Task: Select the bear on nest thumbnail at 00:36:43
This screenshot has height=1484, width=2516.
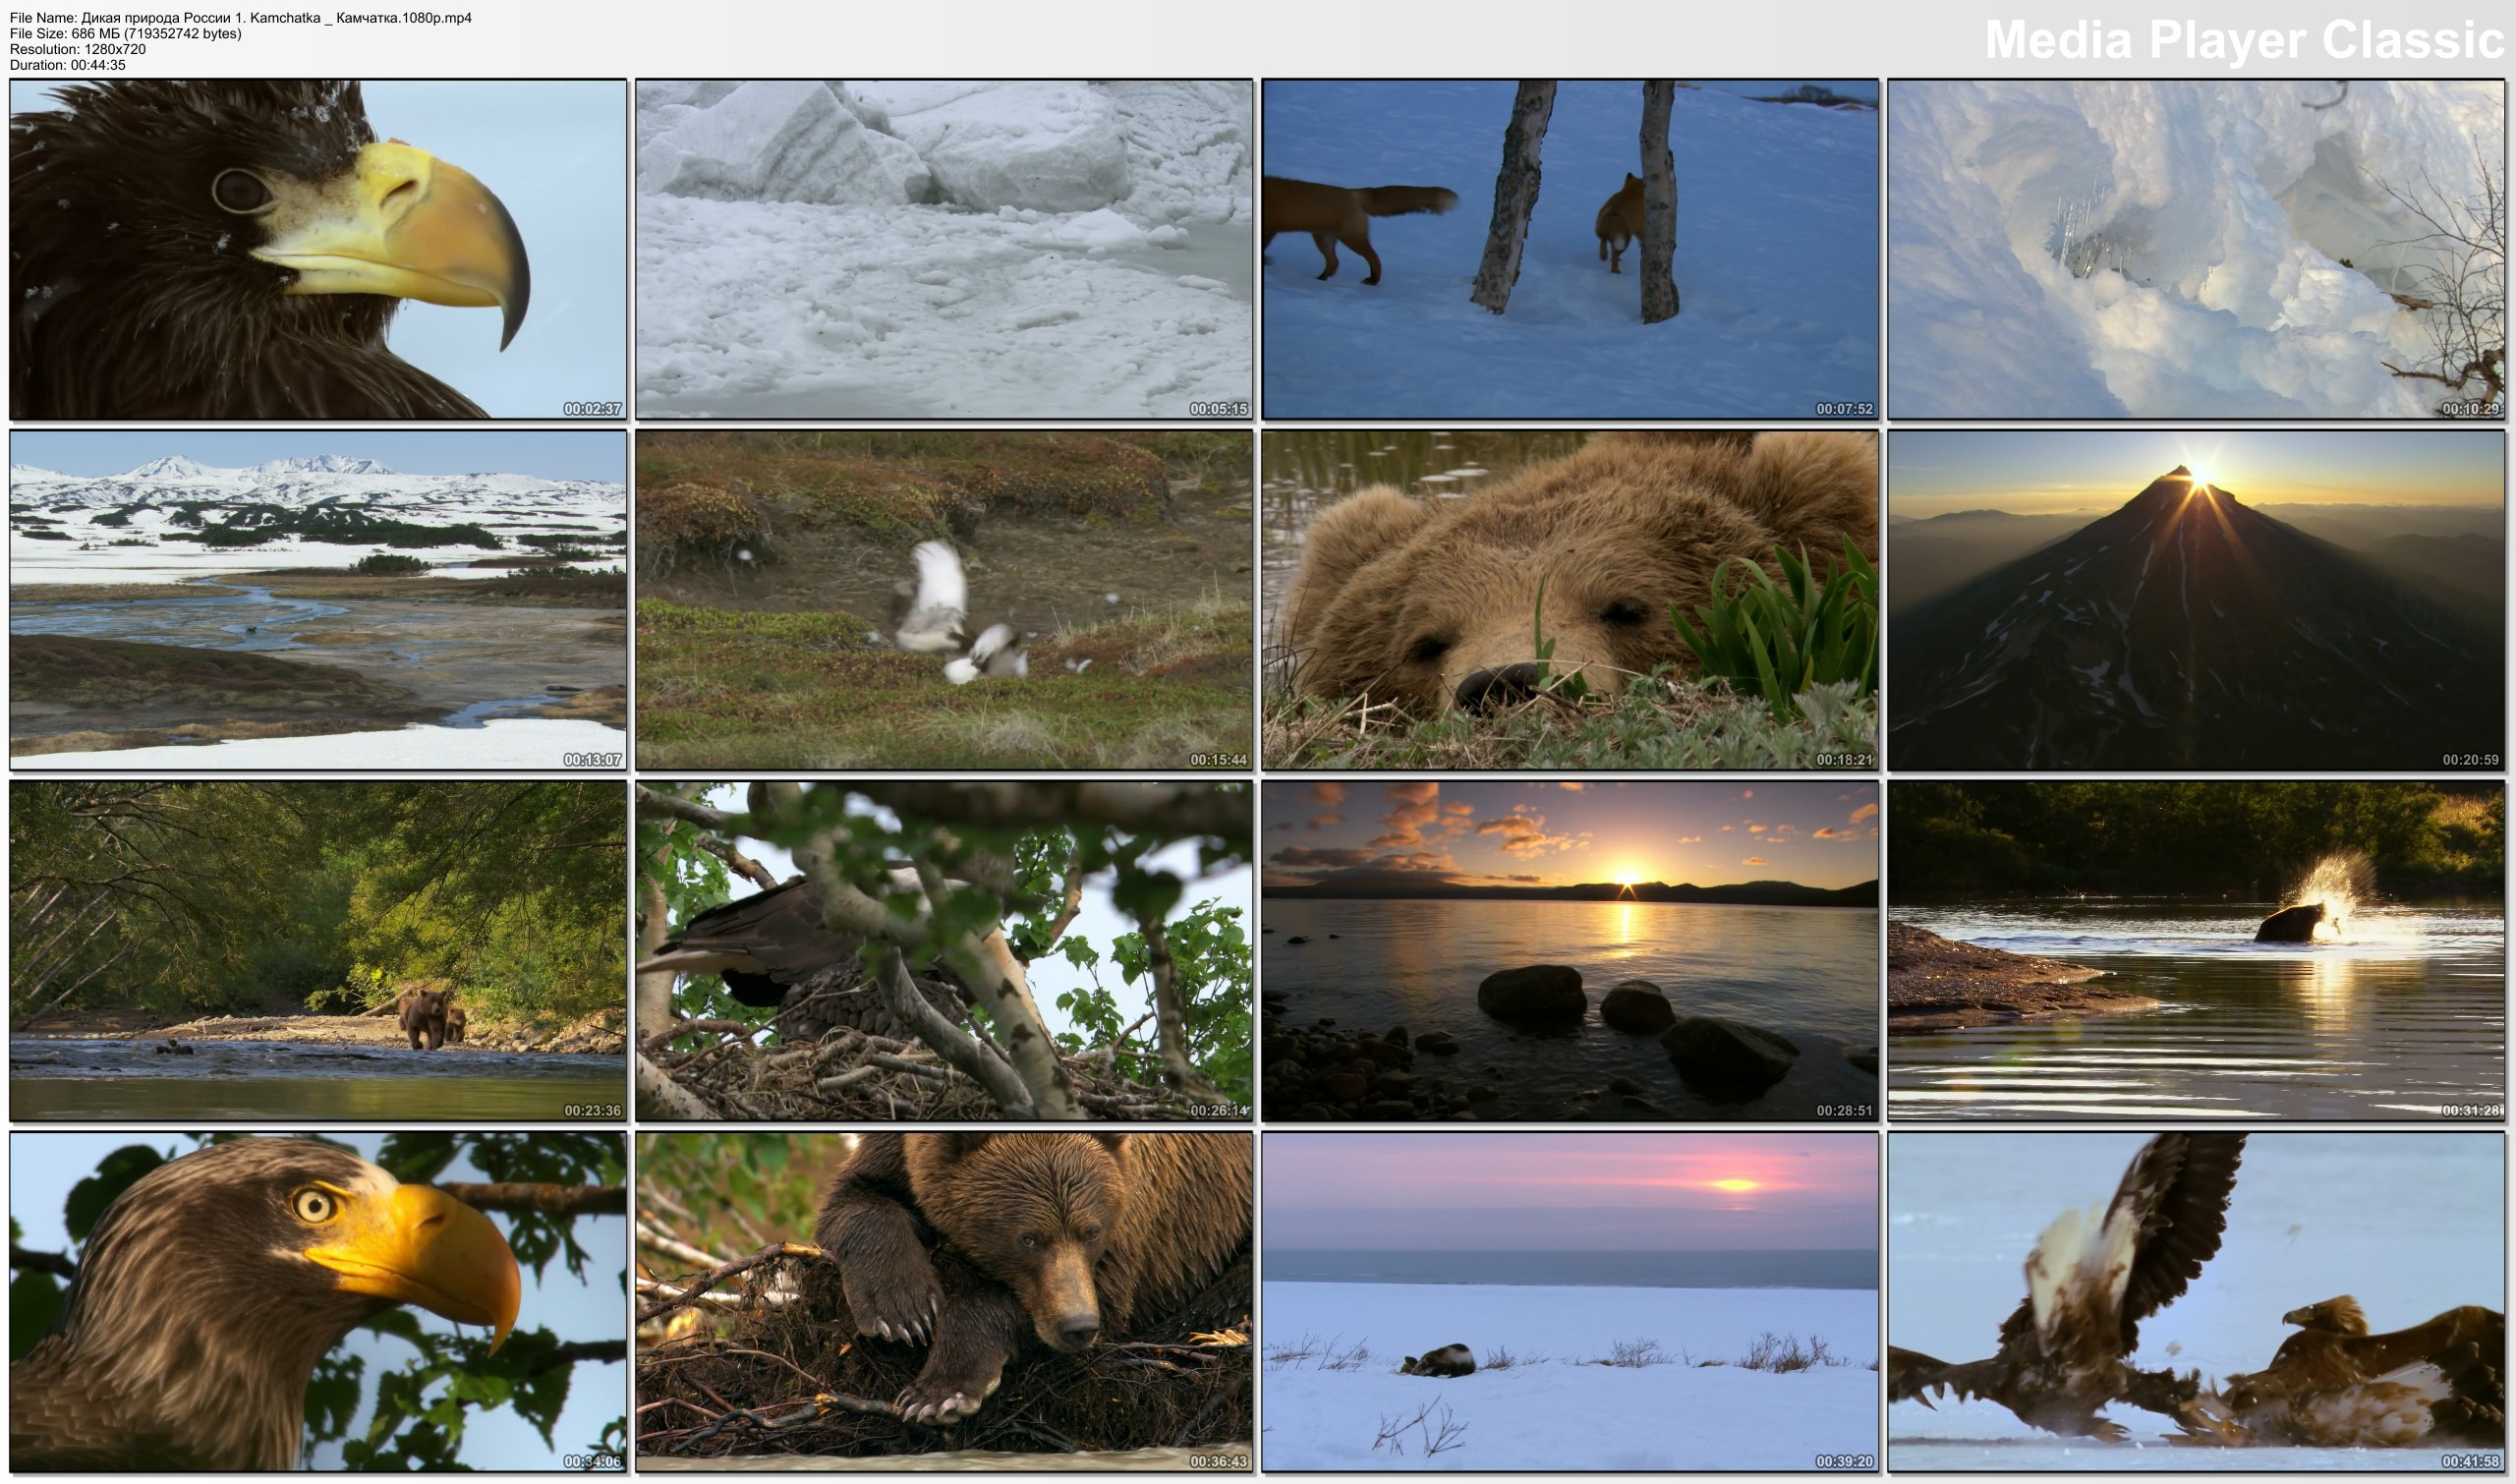Action: click(944, 1301)
